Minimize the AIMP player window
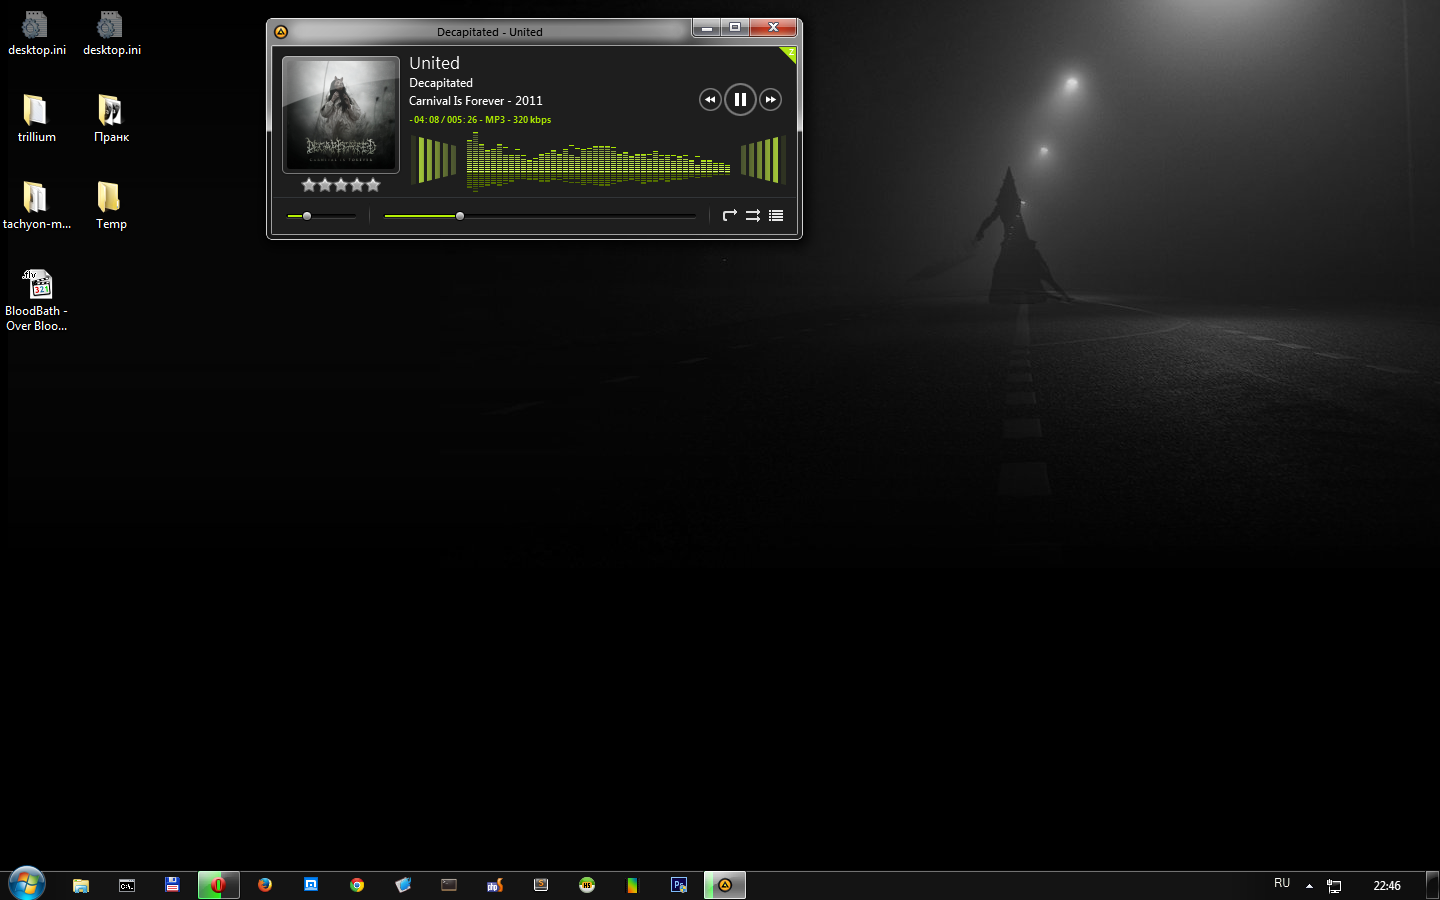Screen dimensions: 1440x900 [707, 28]
